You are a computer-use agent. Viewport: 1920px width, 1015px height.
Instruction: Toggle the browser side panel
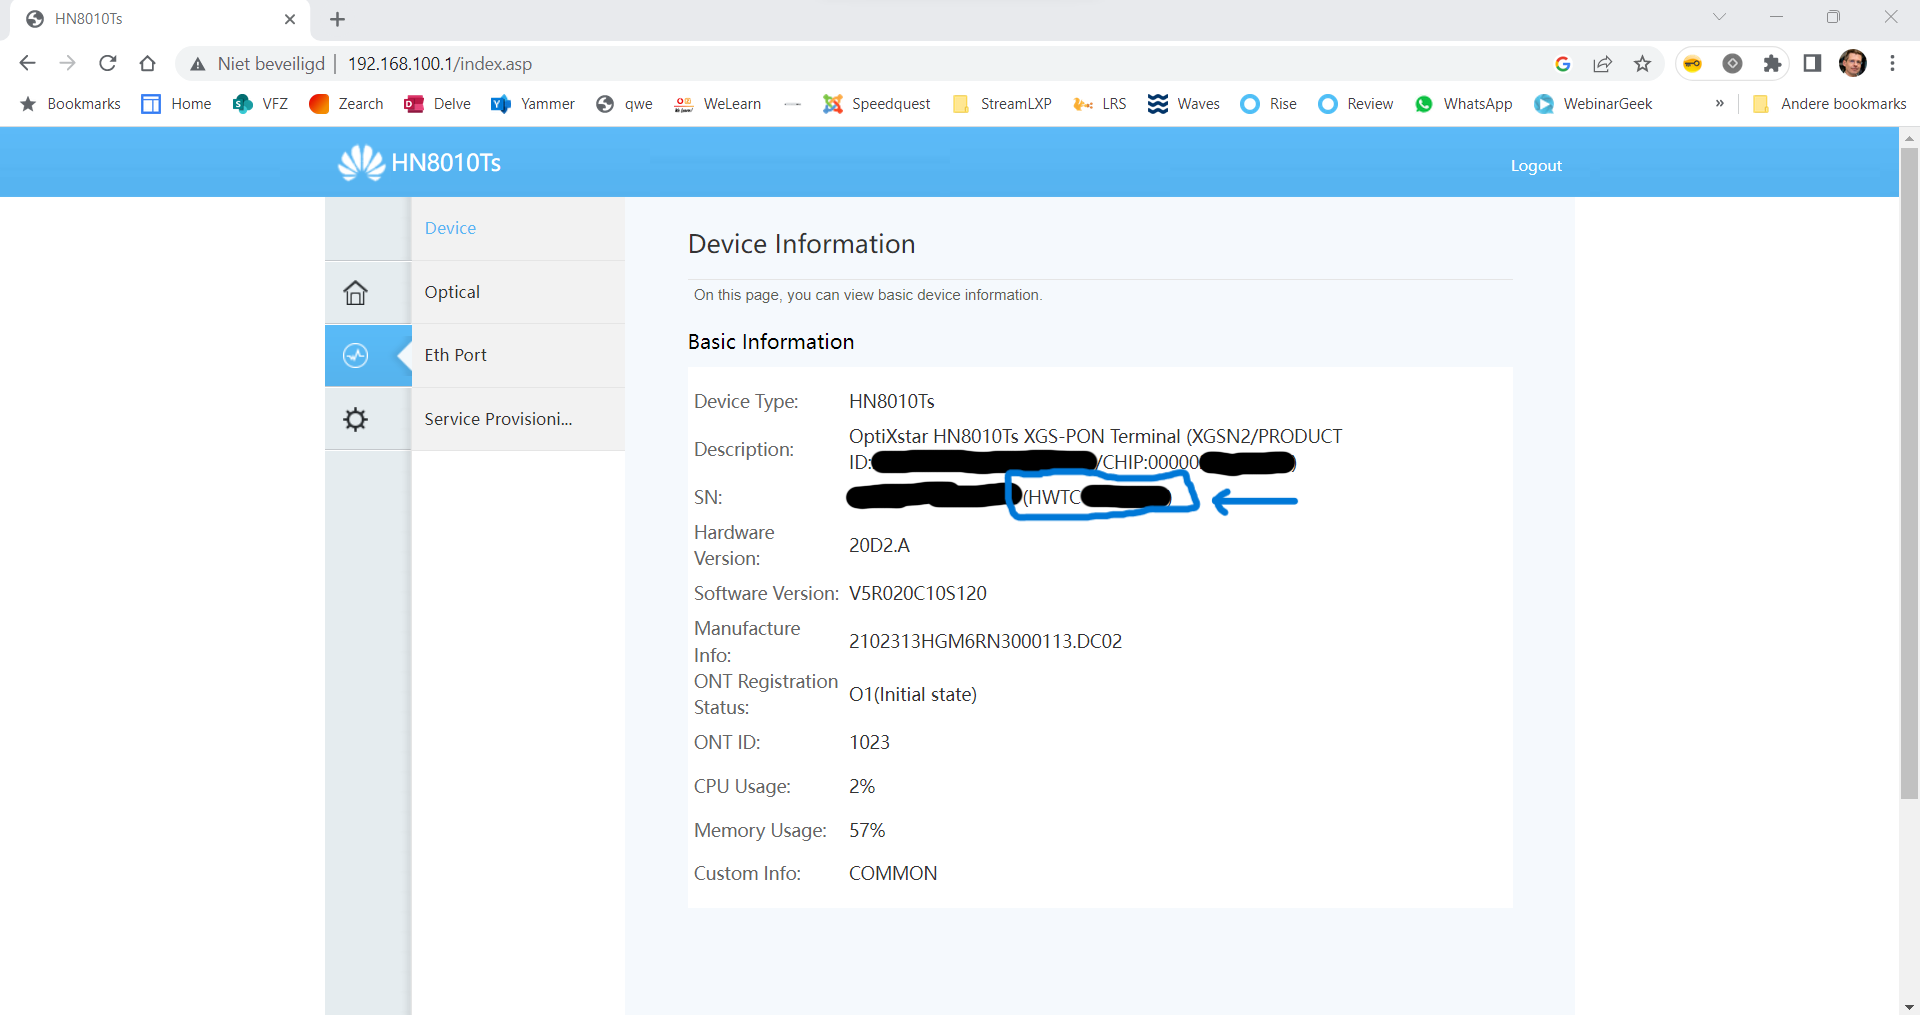[1812, 63]
